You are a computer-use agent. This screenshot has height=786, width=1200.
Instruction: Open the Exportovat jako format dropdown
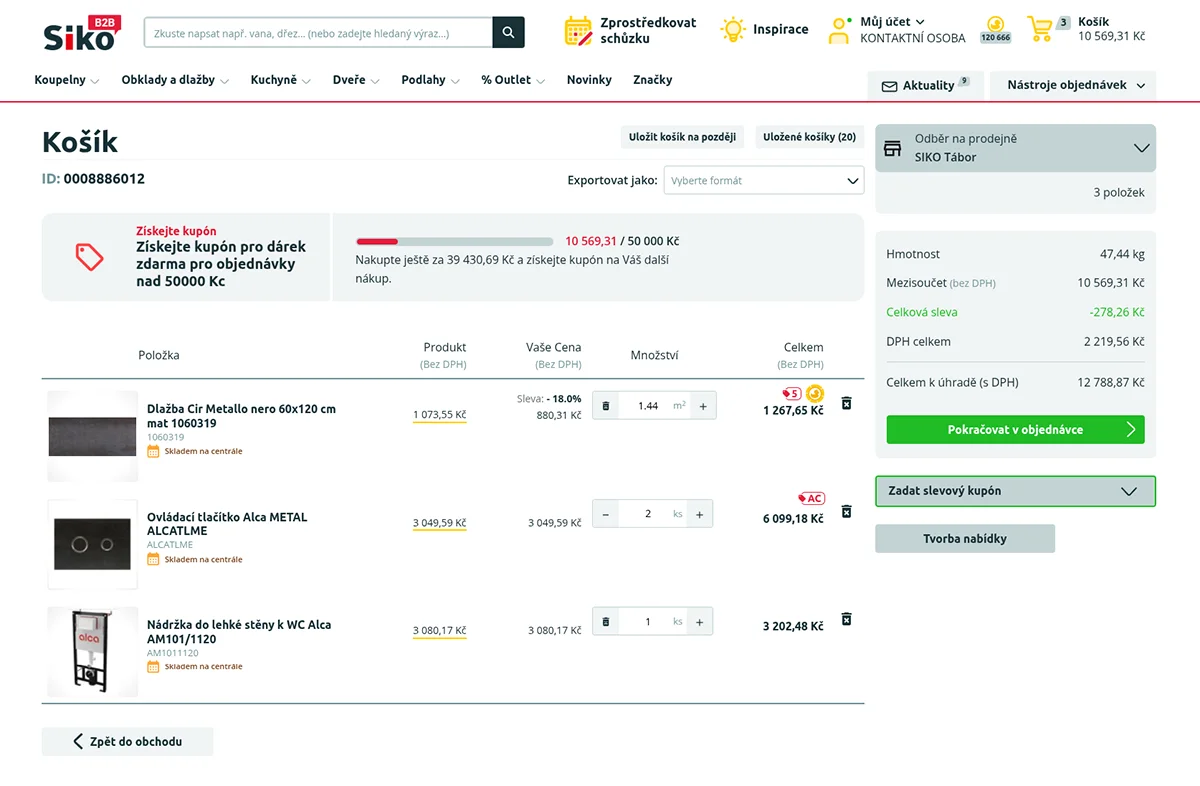click(764, 181)
